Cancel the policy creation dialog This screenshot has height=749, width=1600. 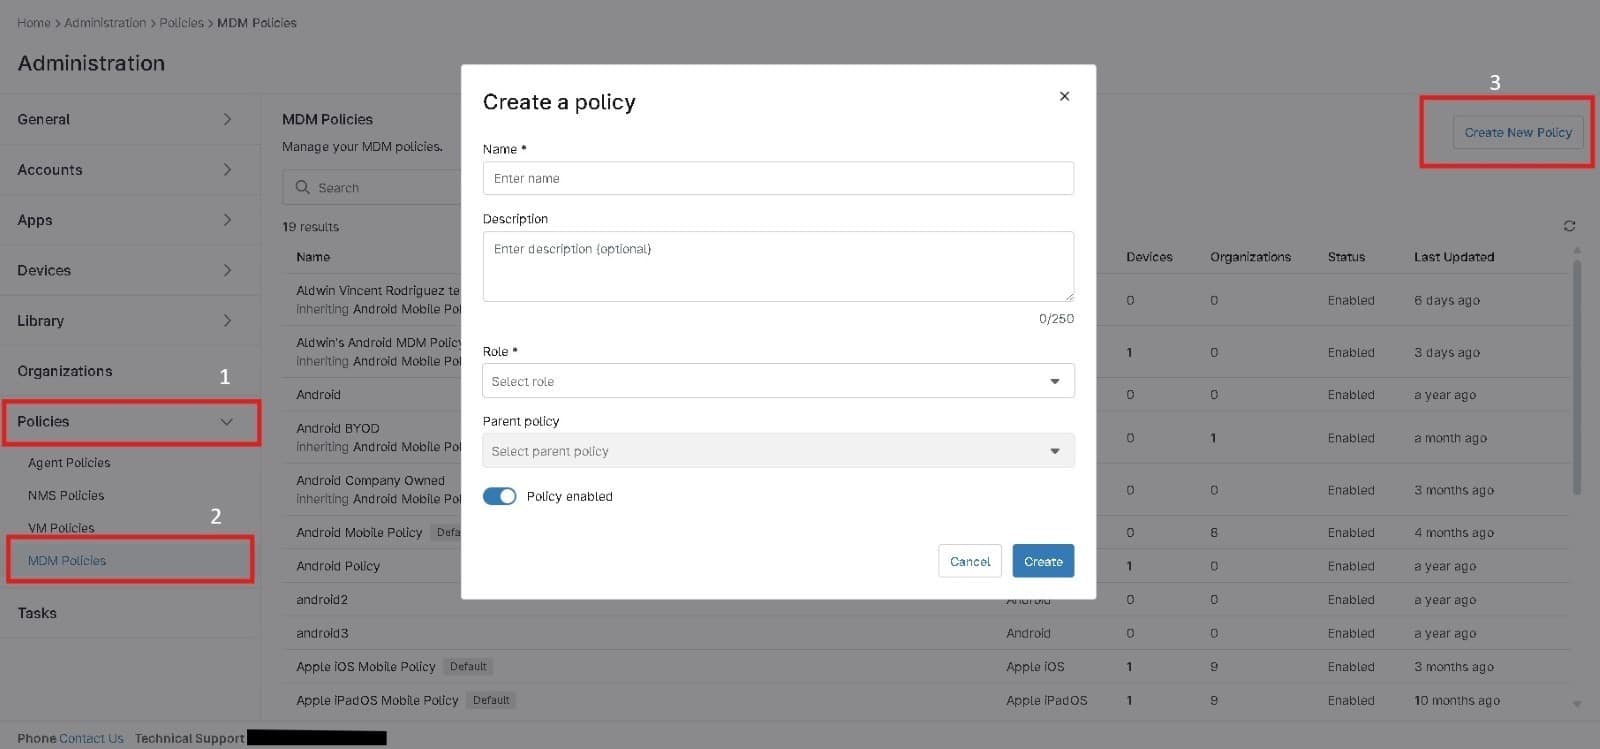968,561
